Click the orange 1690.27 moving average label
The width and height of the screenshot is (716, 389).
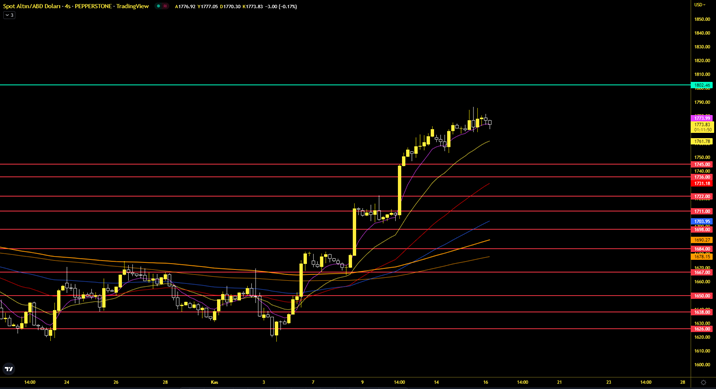tap(702, 240)
